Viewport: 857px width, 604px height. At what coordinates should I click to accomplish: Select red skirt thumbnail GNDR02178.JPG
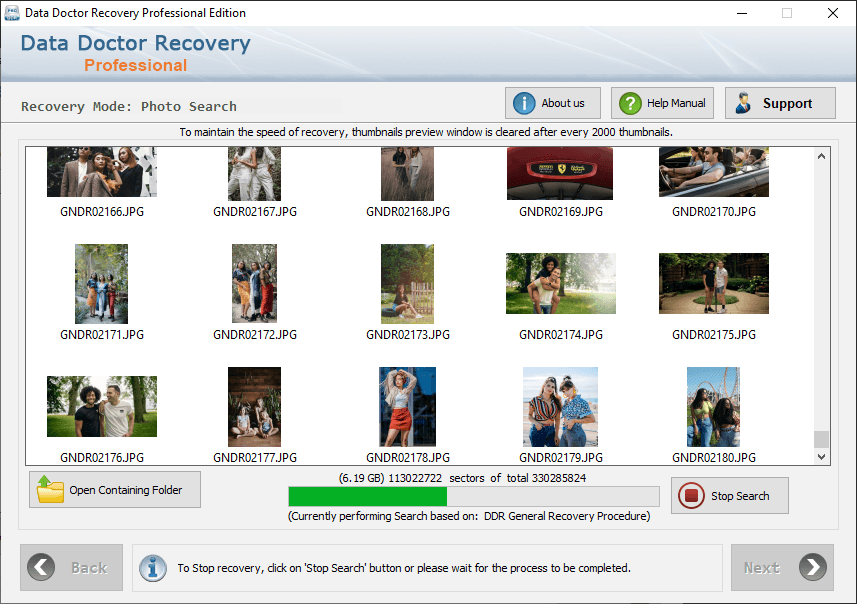pyautogui.click(x=407, y=407)
